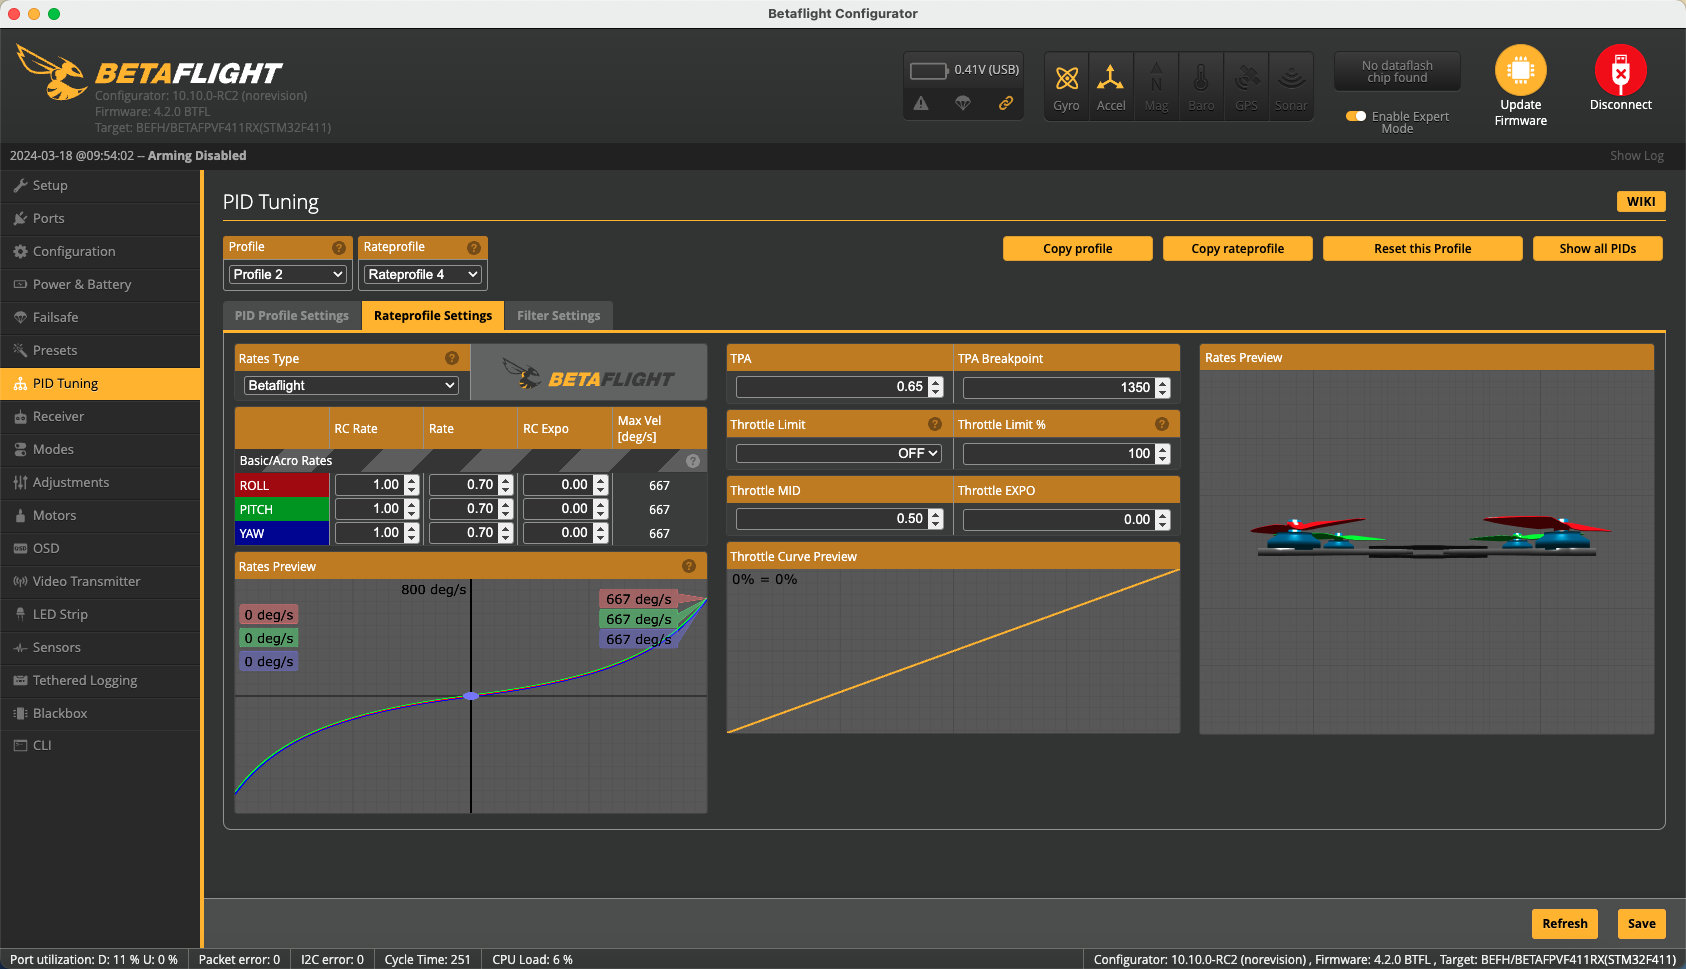Screen dimensions: 1686x969
Task: Click the Mag sensor icon
Action: click(x=1156, y=86)
